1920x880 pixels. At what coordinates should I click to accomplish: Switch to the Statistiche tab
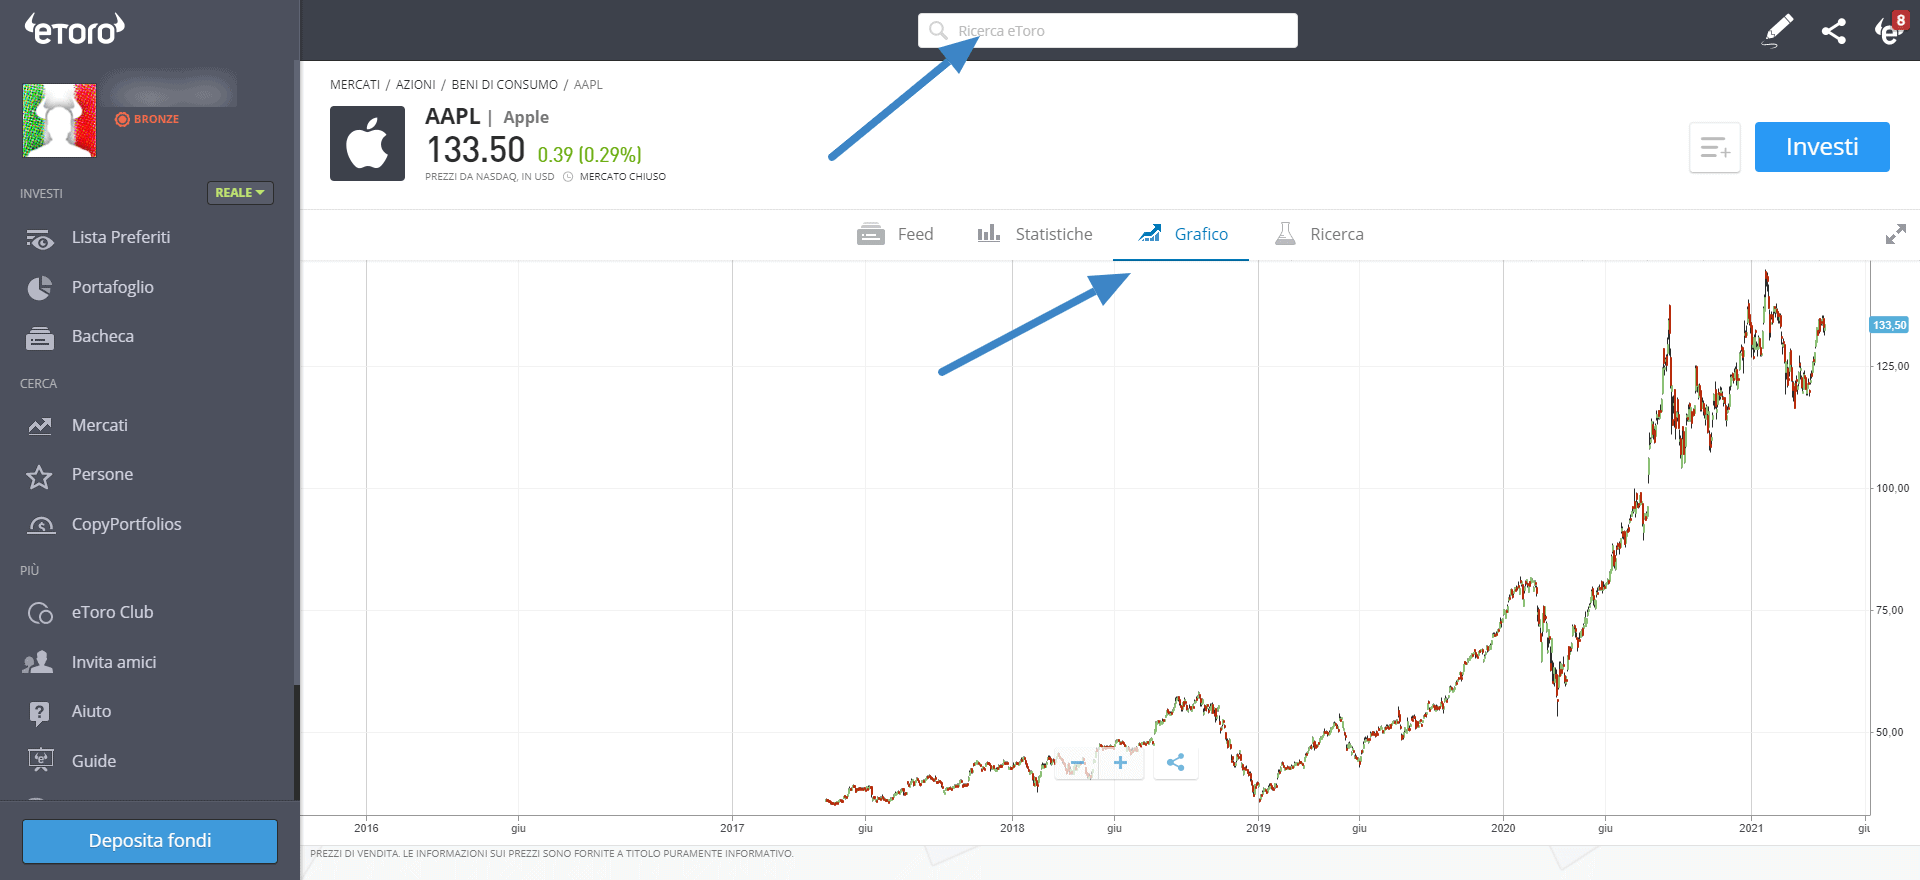point(1034,234)
